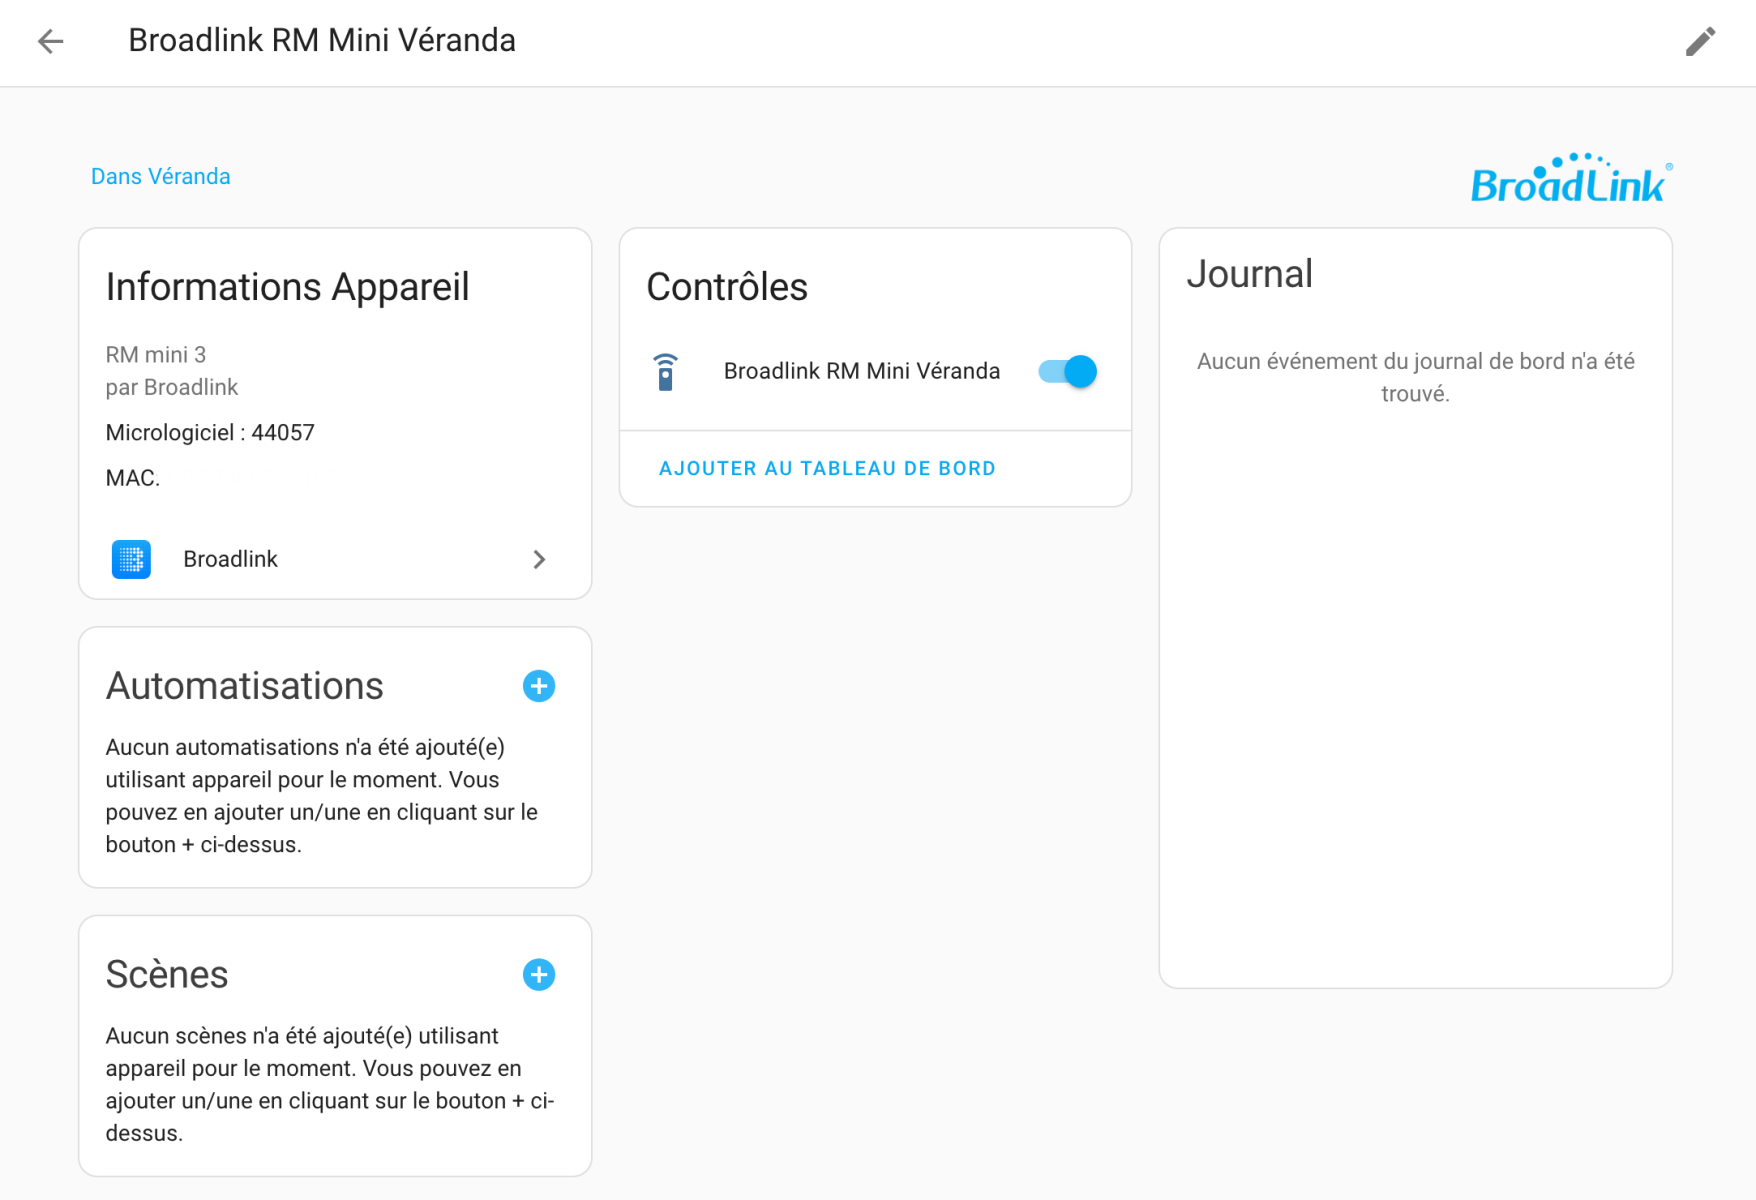Expand Broadlink integration with chevron arrow
Screen dimensions: 1756x1200
pos(539,559)
